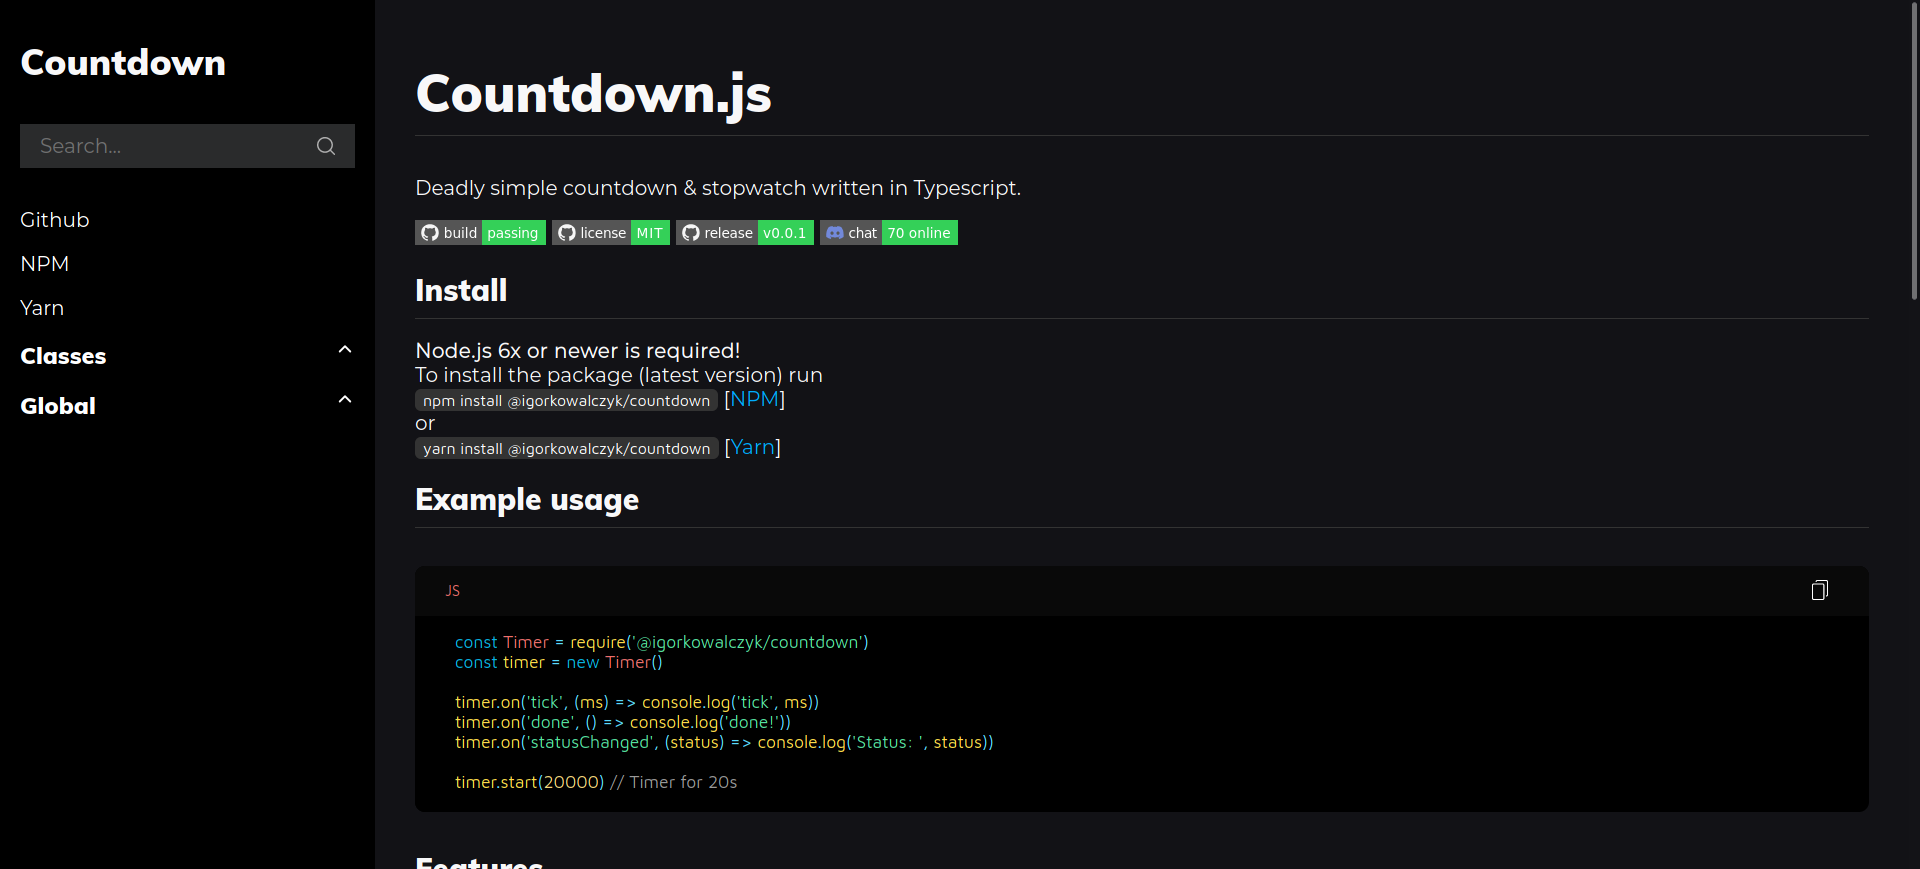Image resolution: width=1920 pixels, height=869 pixels.
Task: Copy the example code with clipboard icon
Action: pos(1819,590)
